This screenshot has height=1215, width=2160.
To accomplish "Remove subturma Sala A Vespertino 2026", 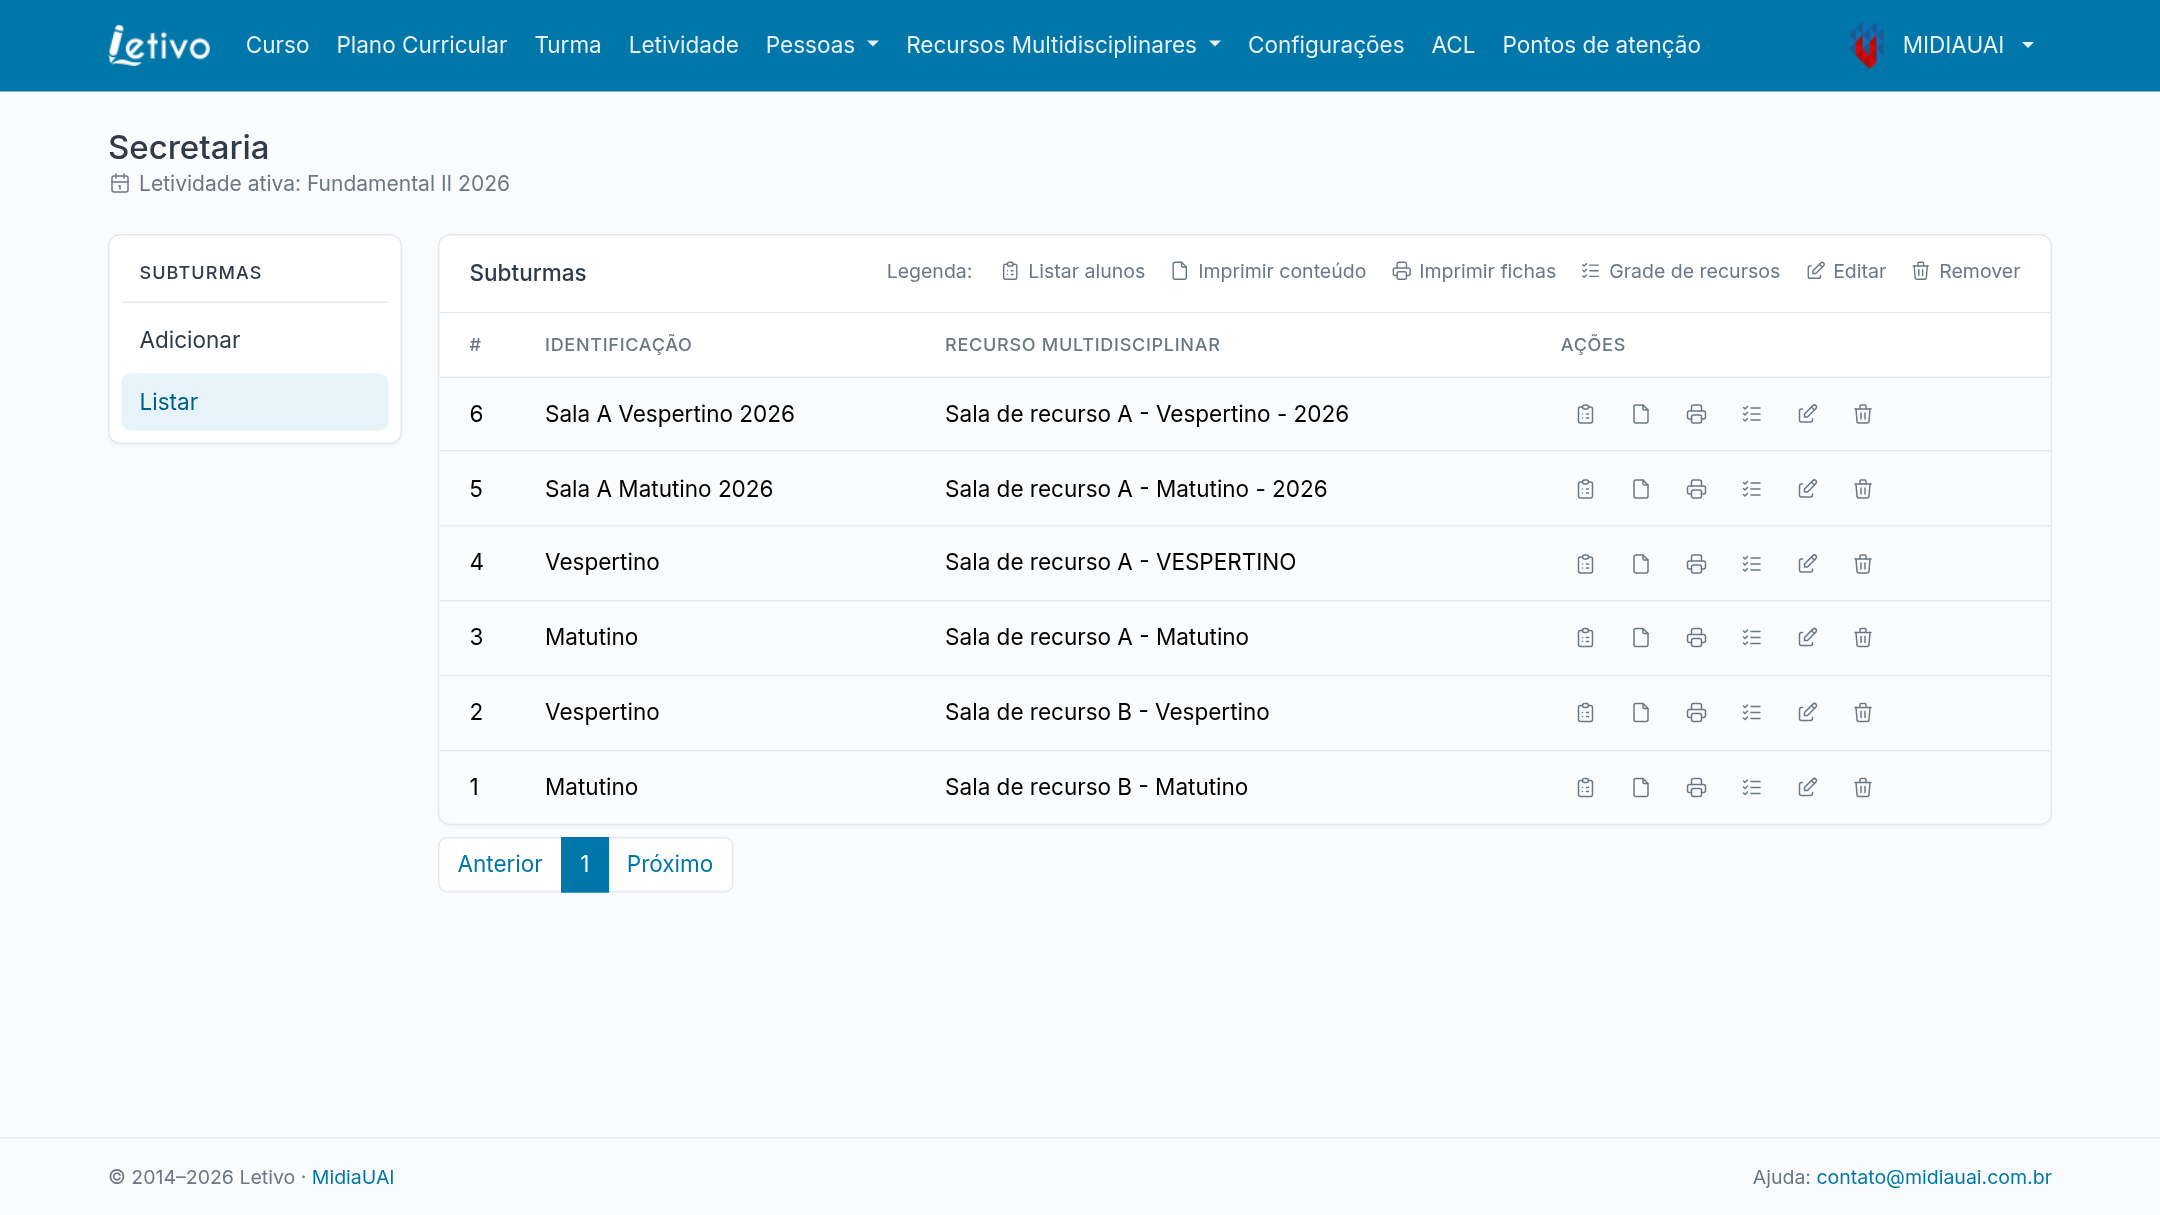I will pyautogui.click(x=1863, y=414).
